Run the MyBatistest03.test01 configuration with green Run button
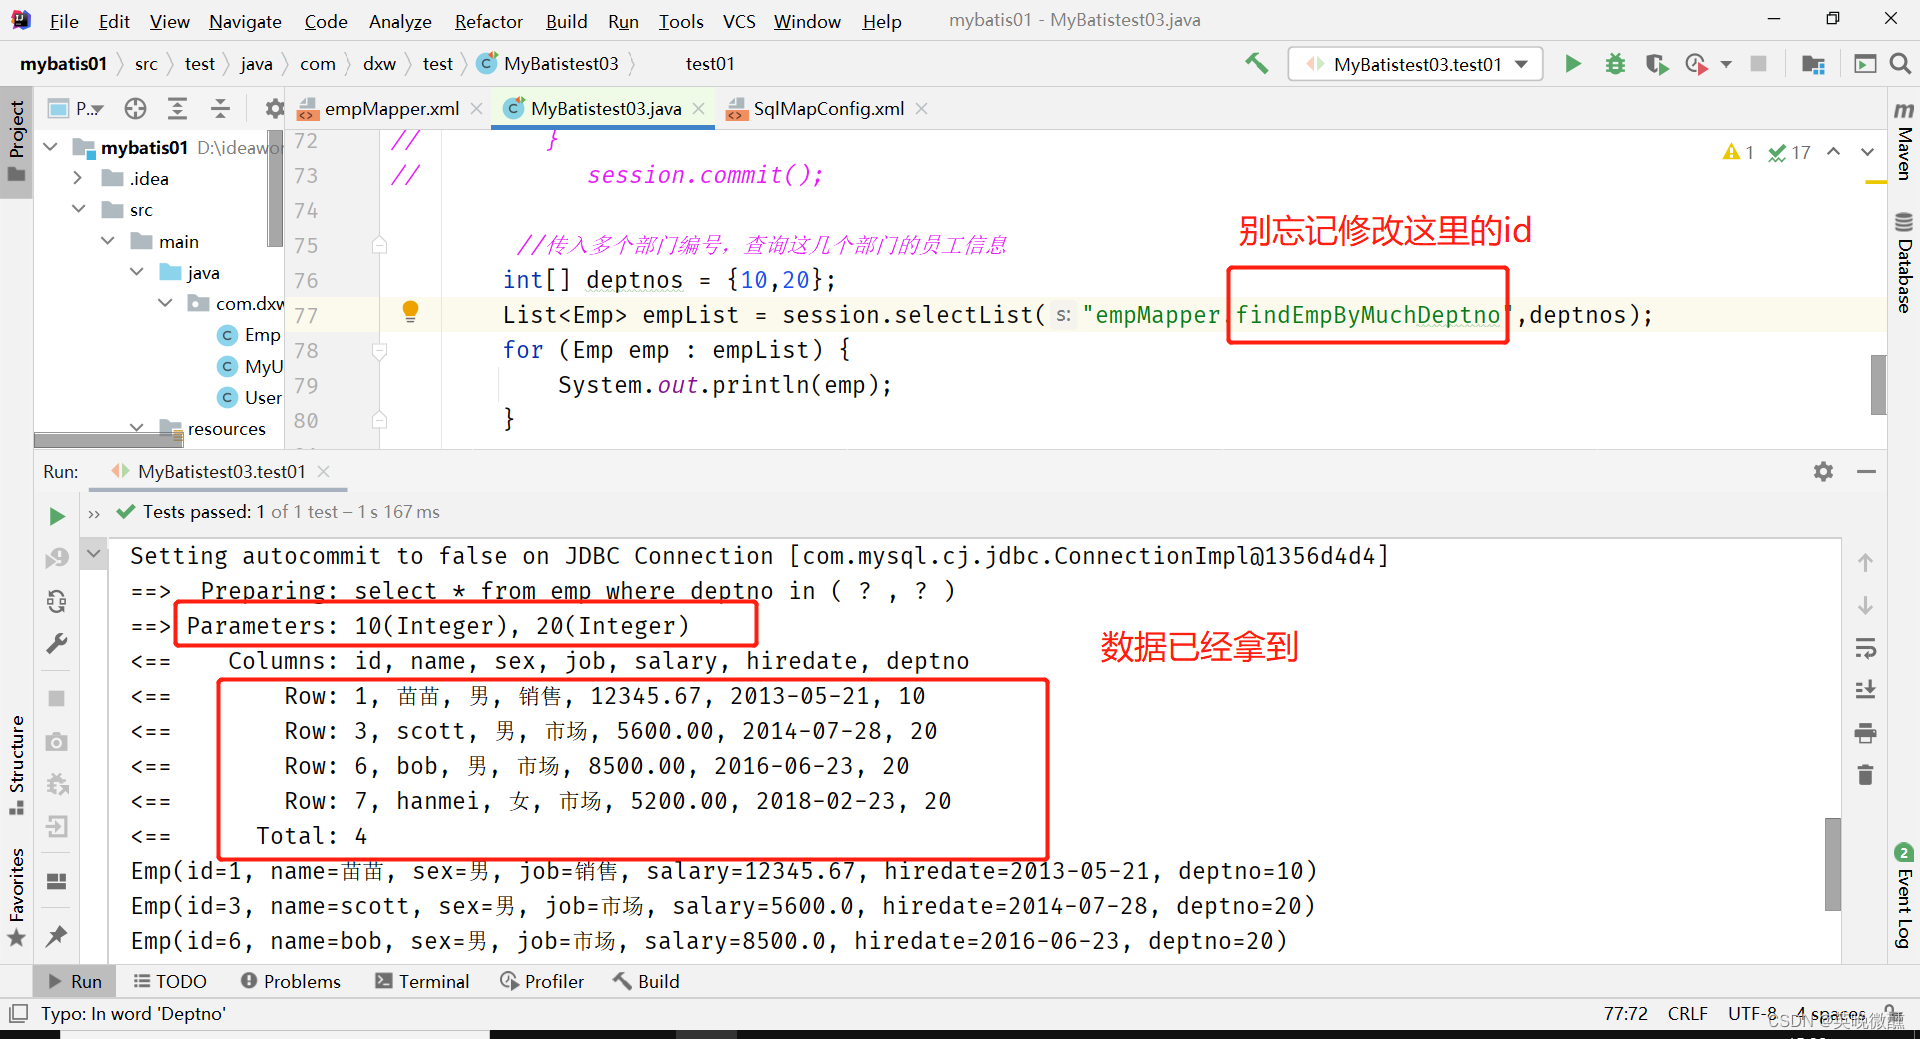 1573,63
